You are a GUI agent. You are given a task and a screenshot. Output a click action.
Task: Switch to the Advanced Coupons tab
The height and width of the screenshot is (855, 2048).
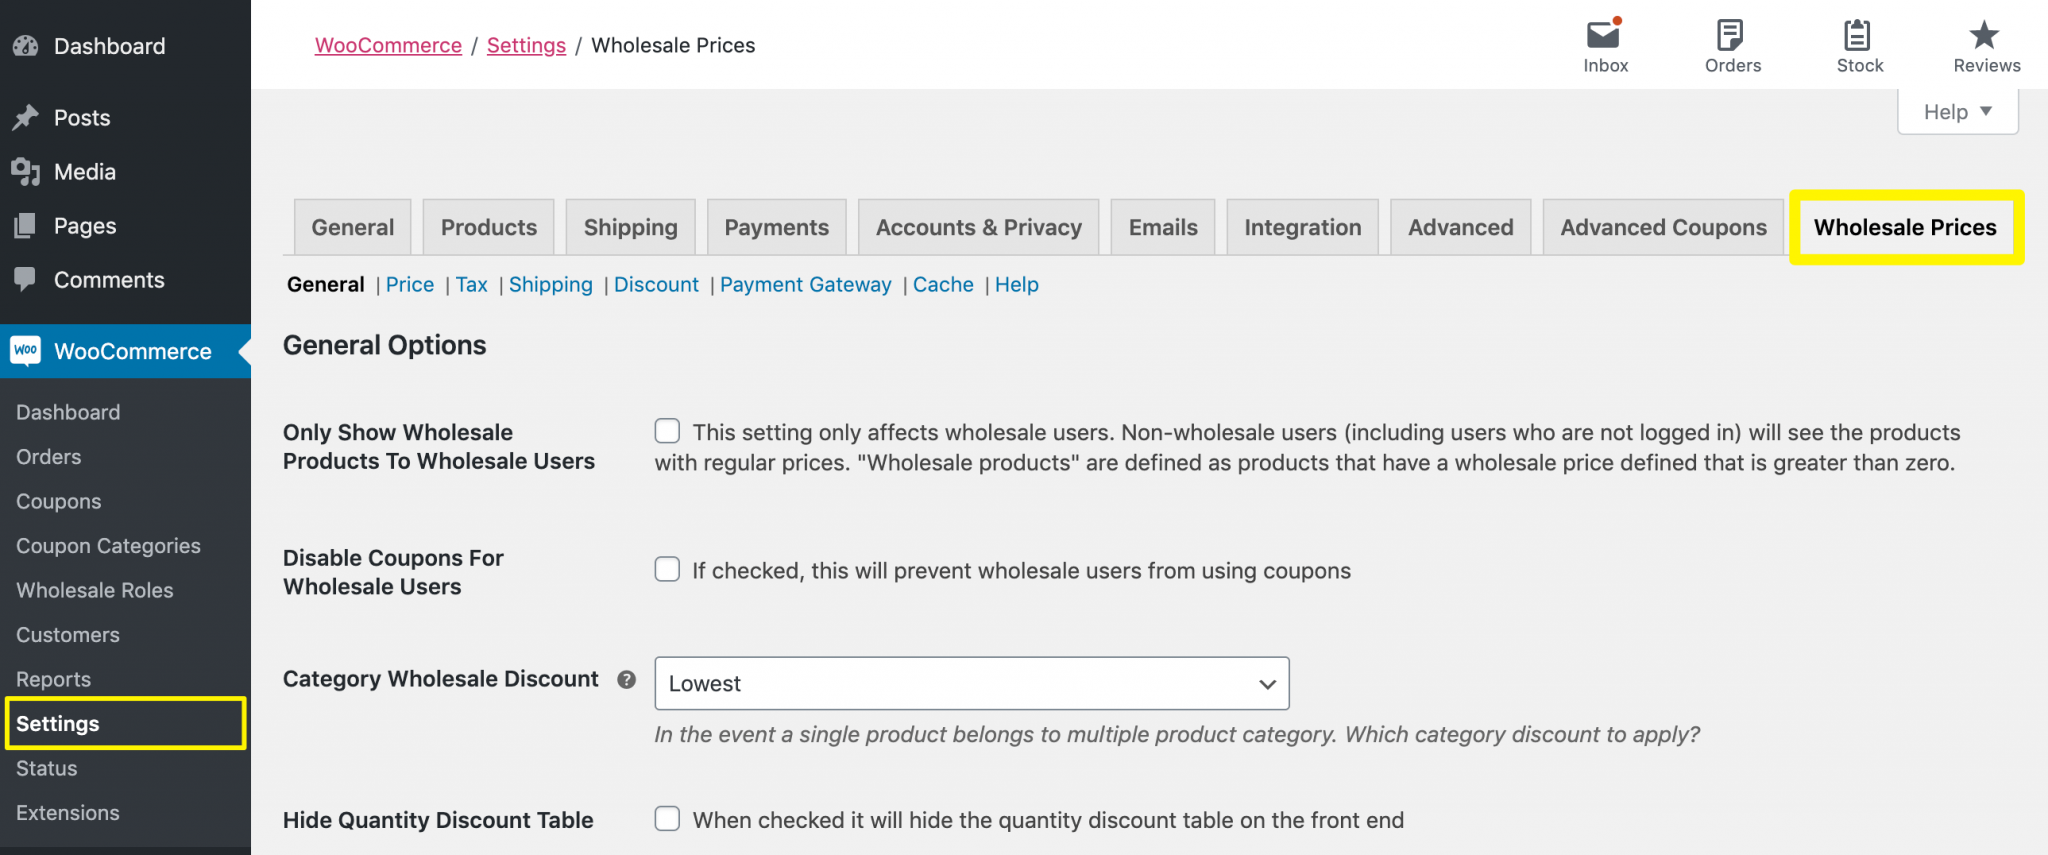coord(1663,228)
